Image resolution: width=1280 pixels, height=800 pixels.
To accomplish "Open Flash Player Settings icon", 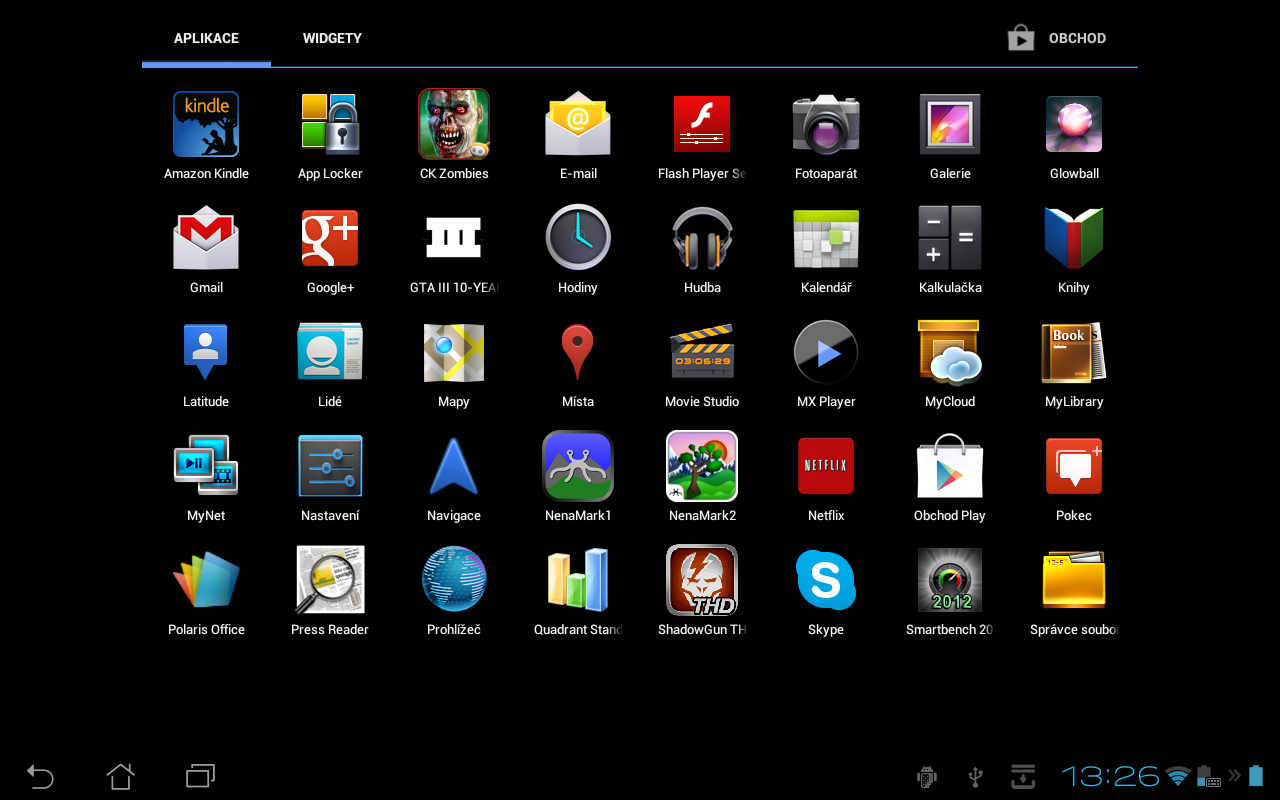I will [702, 125].
